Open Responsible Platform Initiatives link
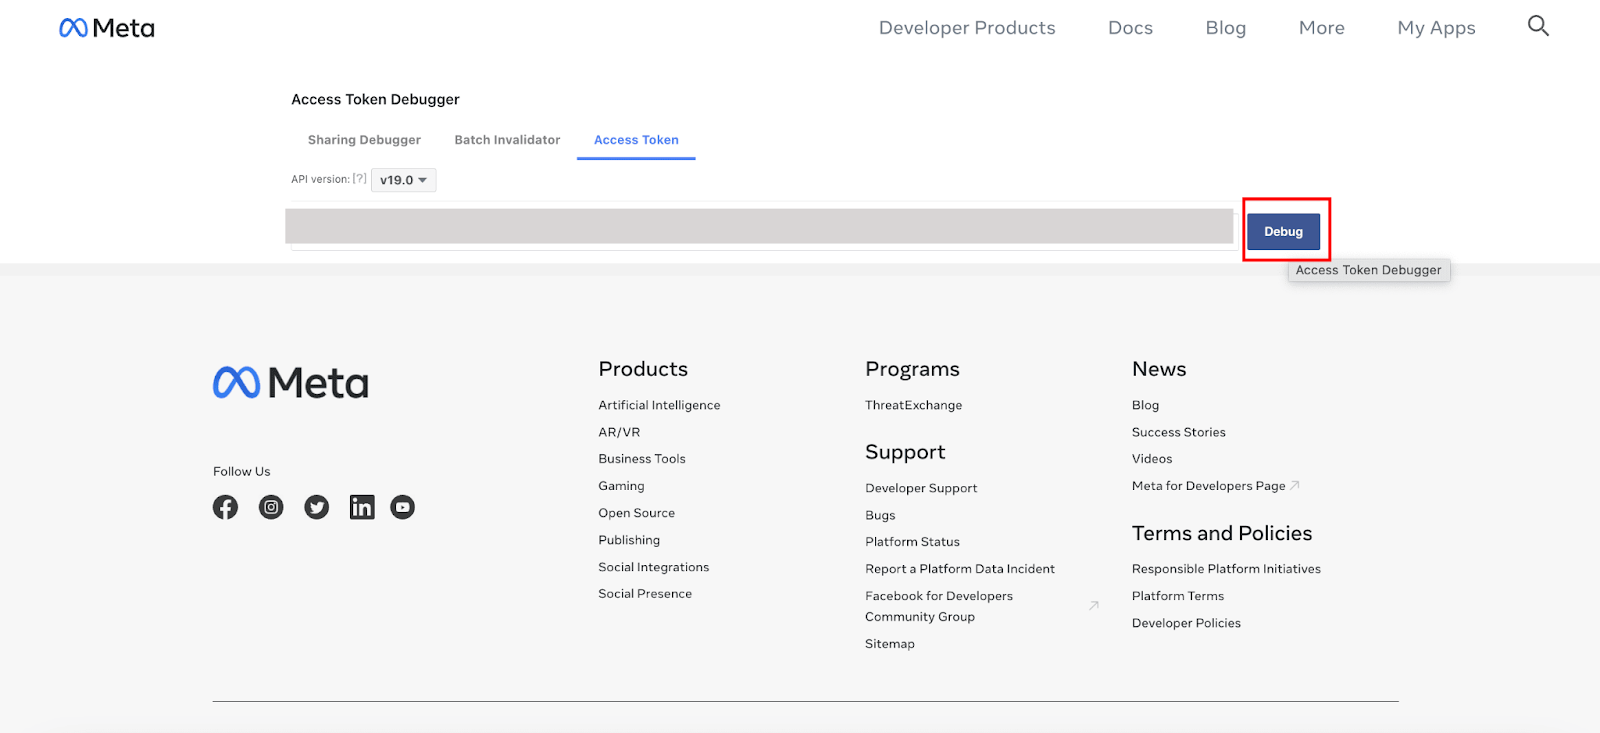Screen dimensions: 1600x733 tap(1226, 569)
